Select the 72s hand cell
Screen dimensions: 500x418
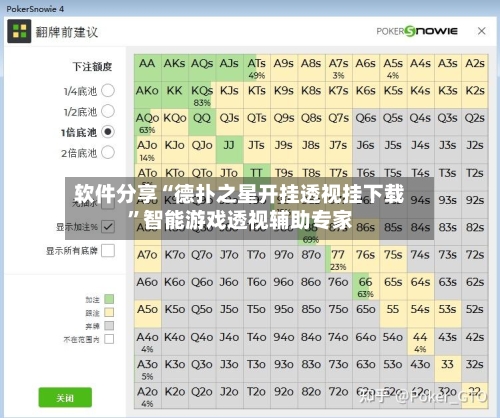475,259
